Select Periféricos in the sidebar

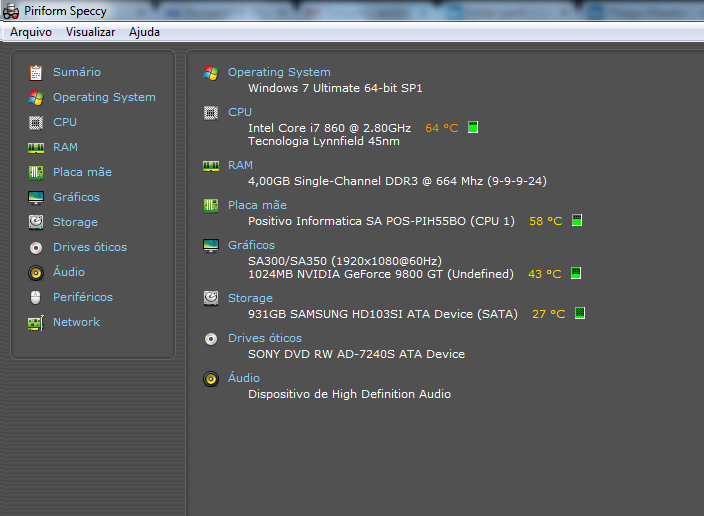[83, 297]
